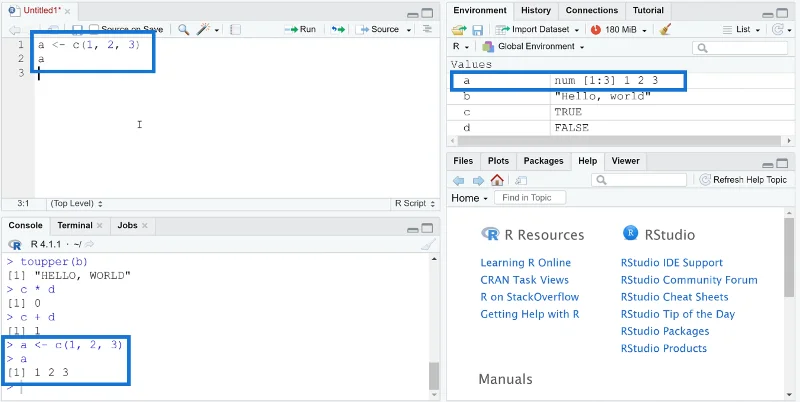Image resolution: width=800 pixels, height=402 pixels.
Task: Switch to Packages tab
Action: pos(543,161)
